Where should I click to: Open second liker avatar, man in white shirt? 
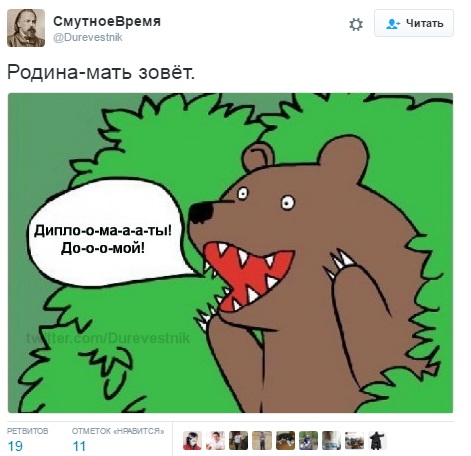pyautogui.click(x=215, y=440)
